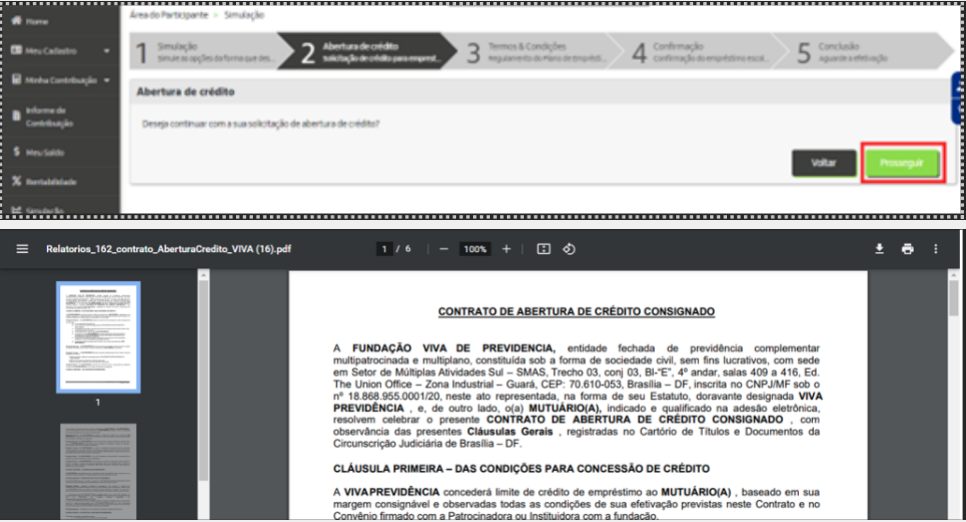Click the Meu Saldo dollar icon
This screenshot has height=522, width=966.
coord(17,152)
